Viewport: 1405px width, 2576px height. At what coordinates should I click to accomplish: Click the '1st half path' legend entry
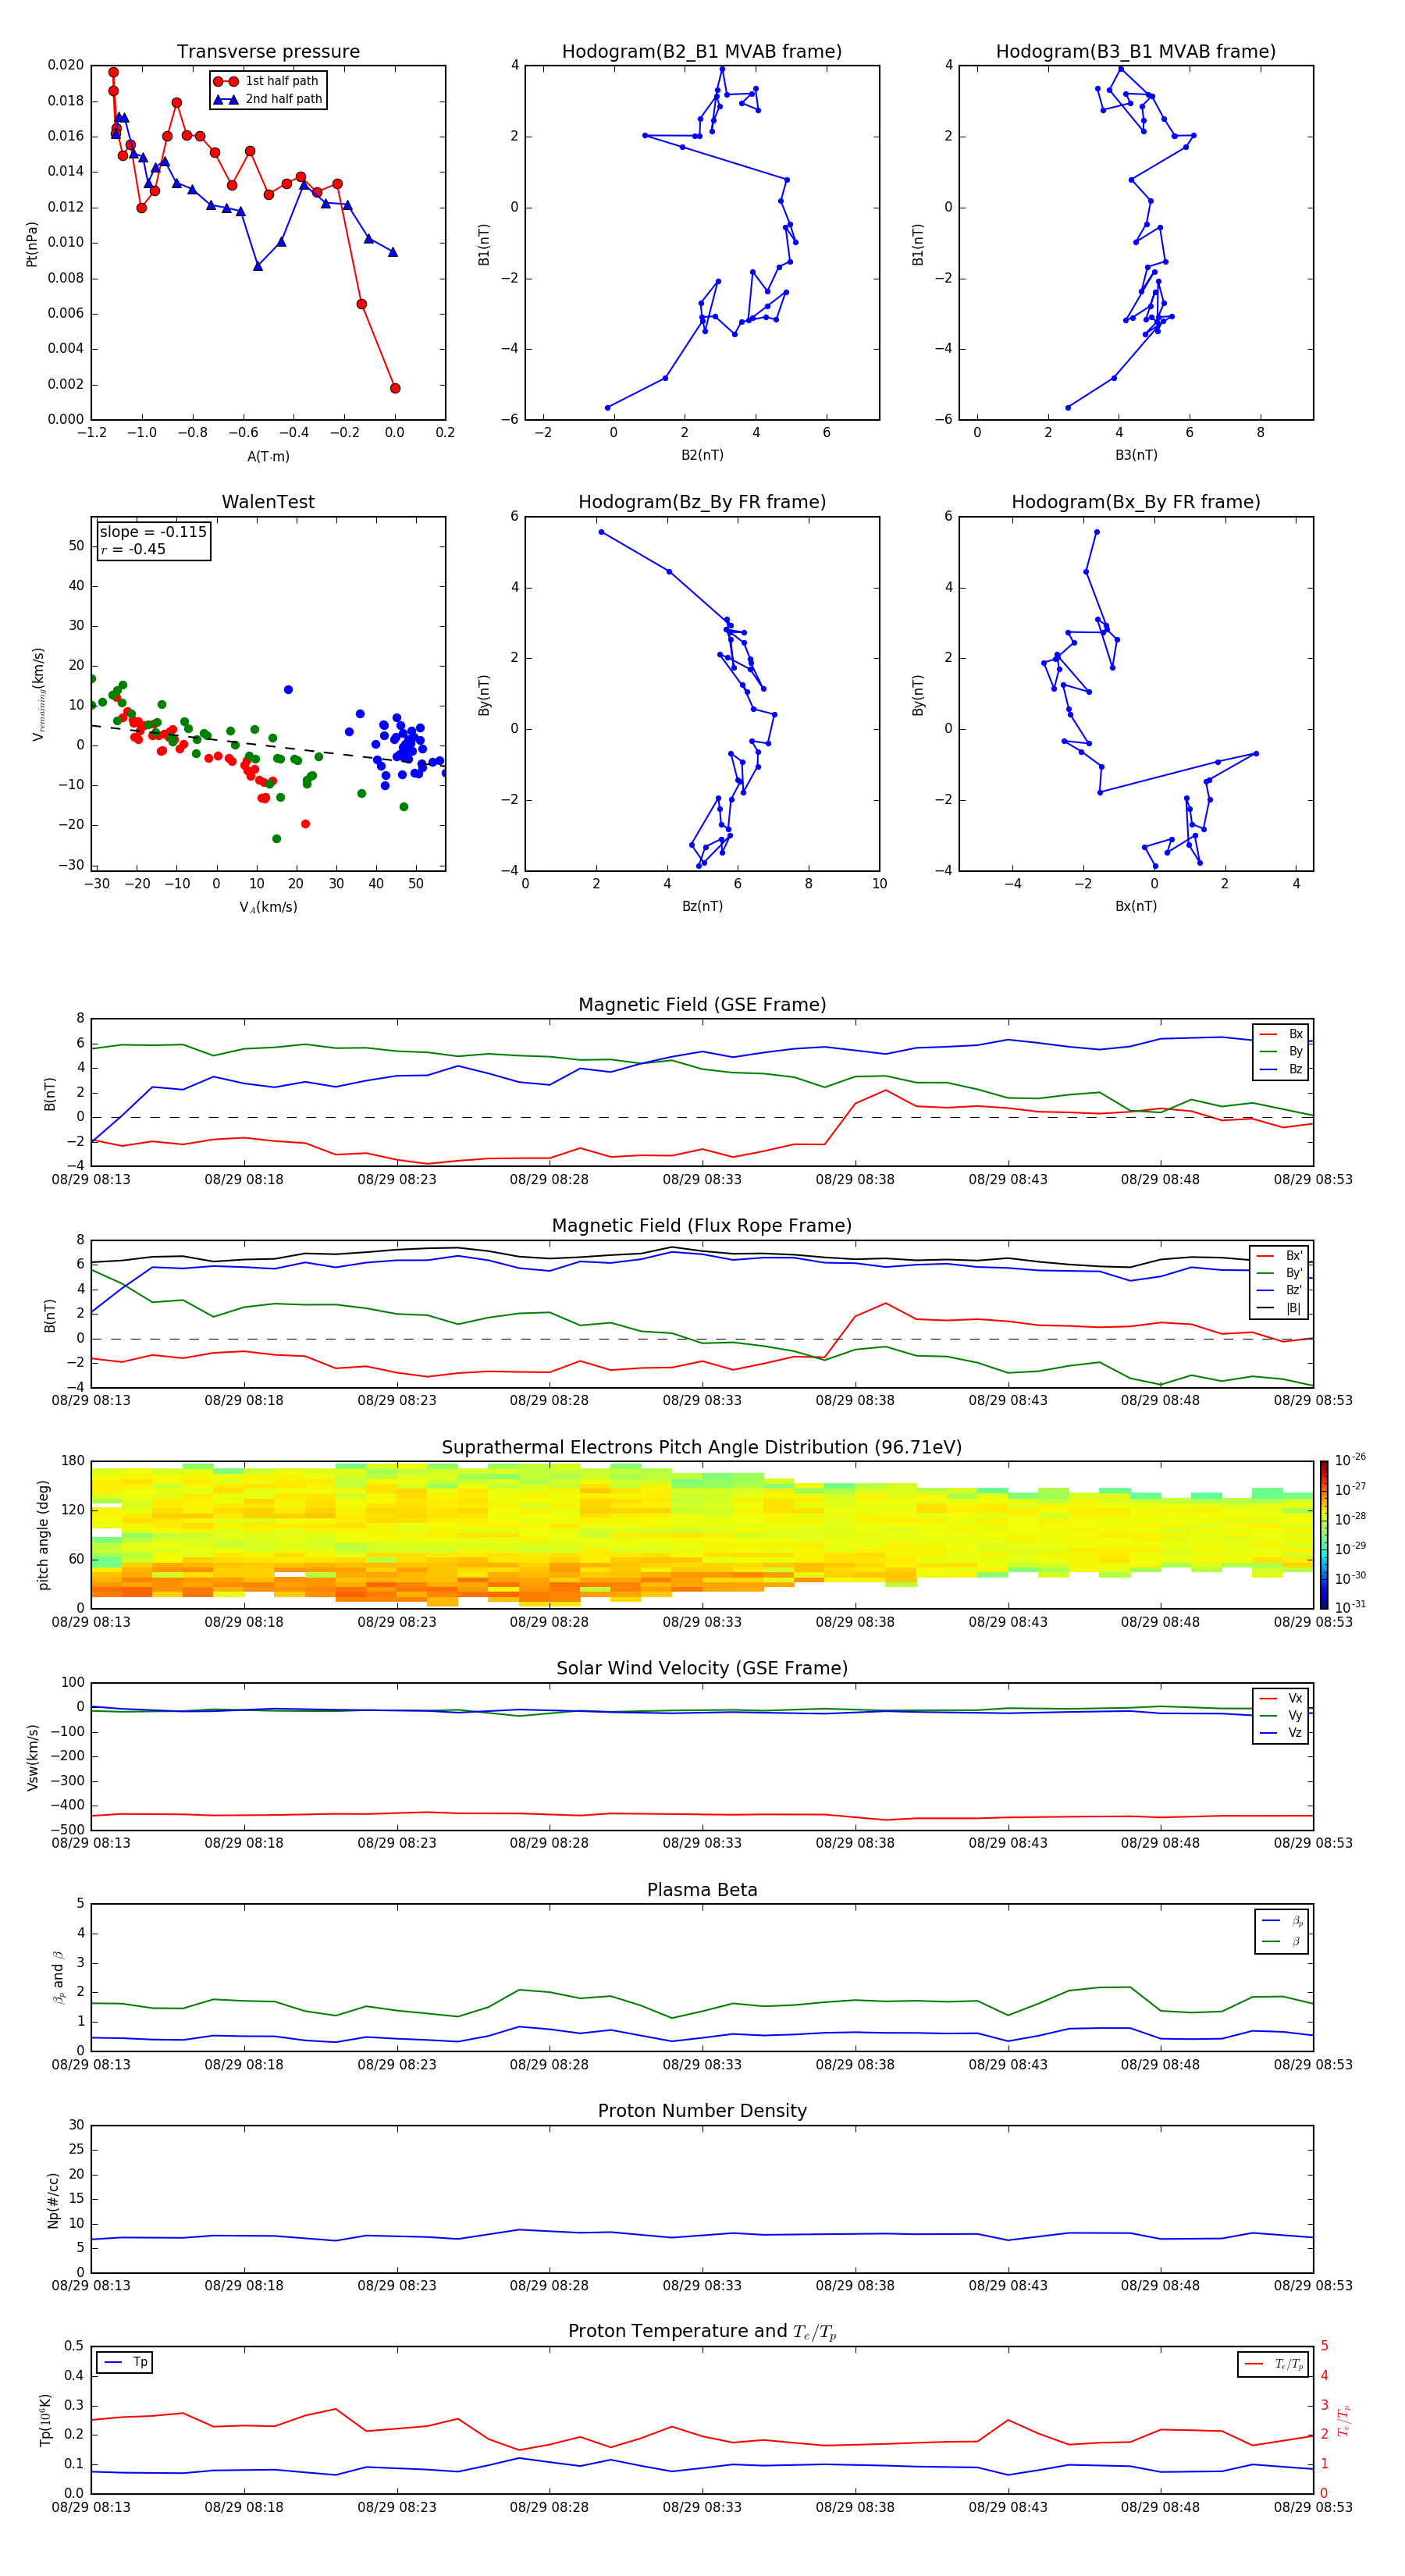pyautogui.click(x=266, y=81)
